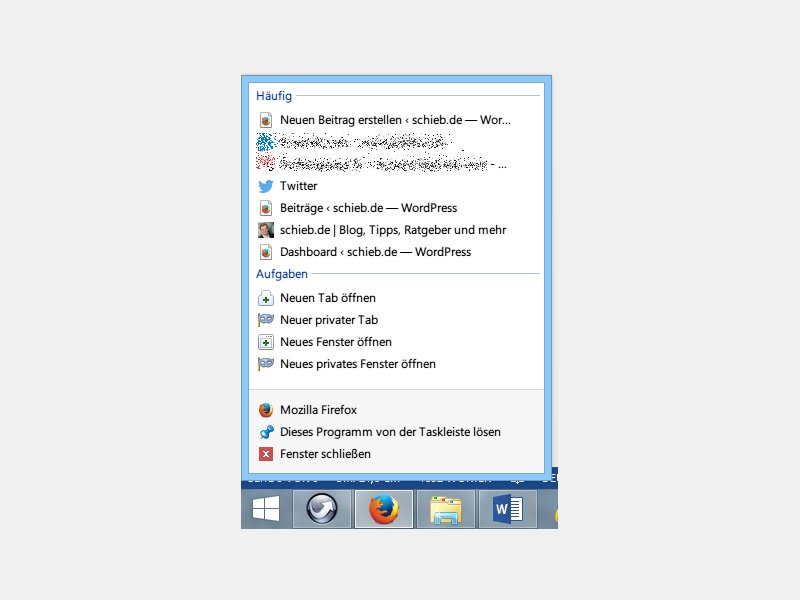Click the page icon beside Beiträge entry
The height and width of the screenshot is (600, 800).
tap(265, 208)
